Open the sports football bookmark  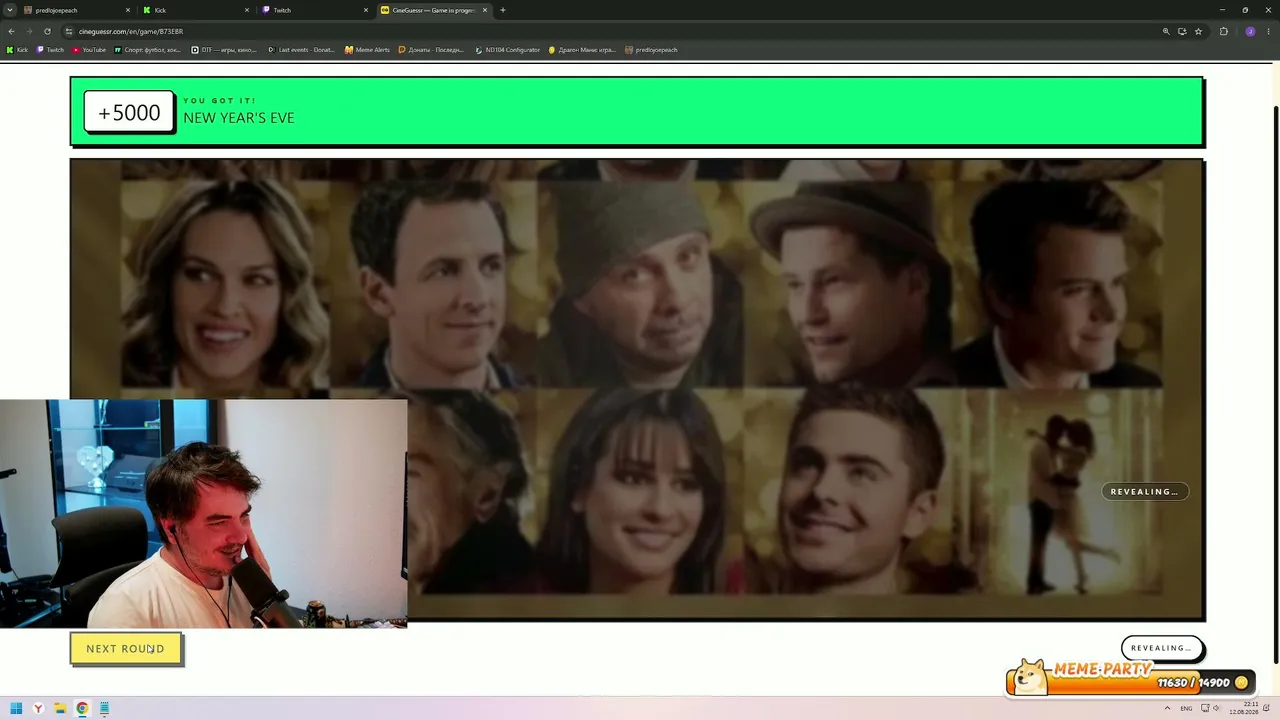(x=148, y=50)
